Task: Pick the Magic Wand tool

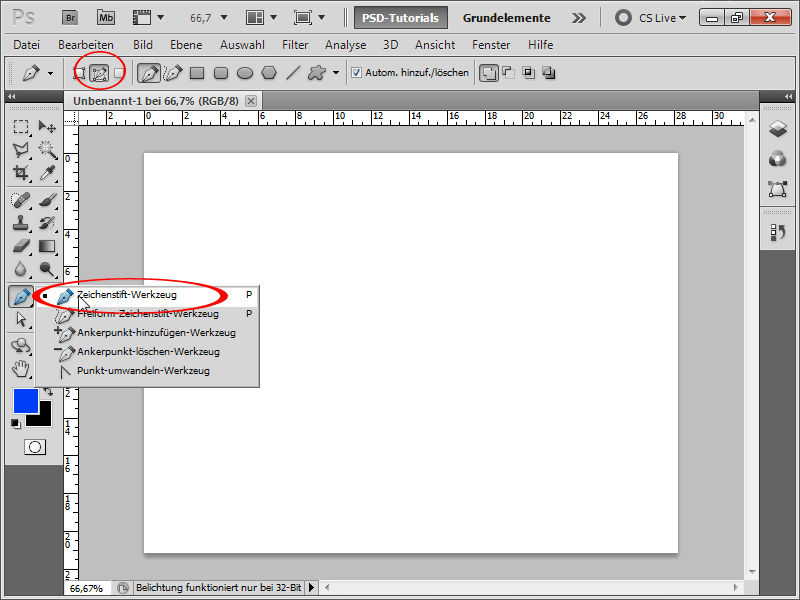Action: pyautogui.click(x=47, y=149)
